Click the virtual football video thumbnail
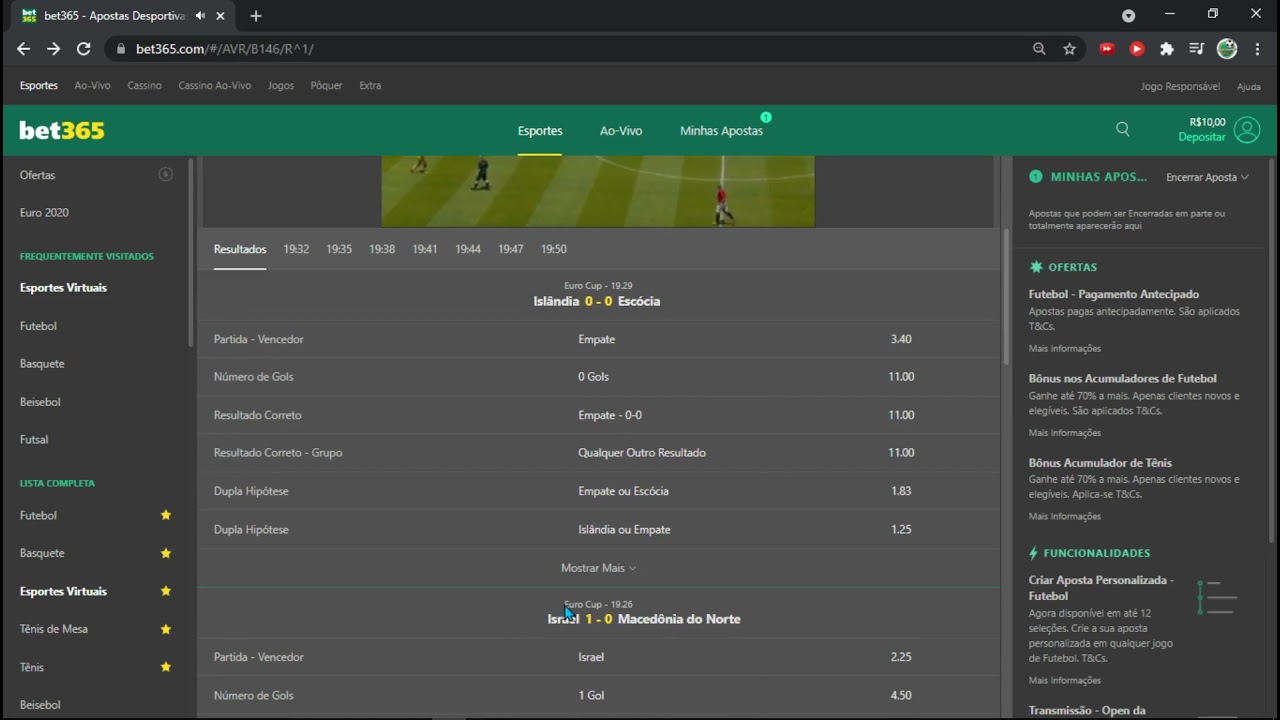The image size is (1280, 720). click(598, 191)
